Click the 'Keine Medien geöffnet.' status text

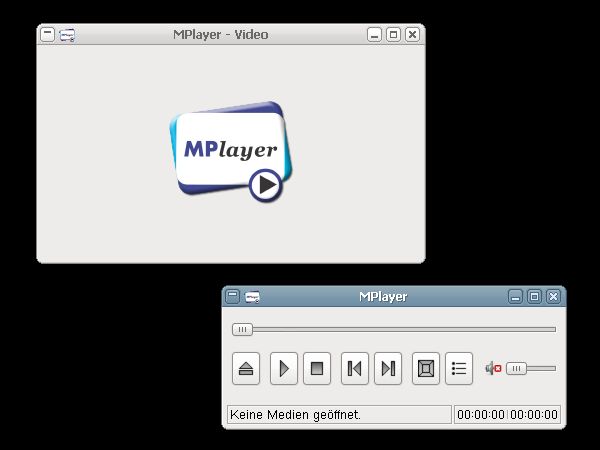(x=295, y=414)
